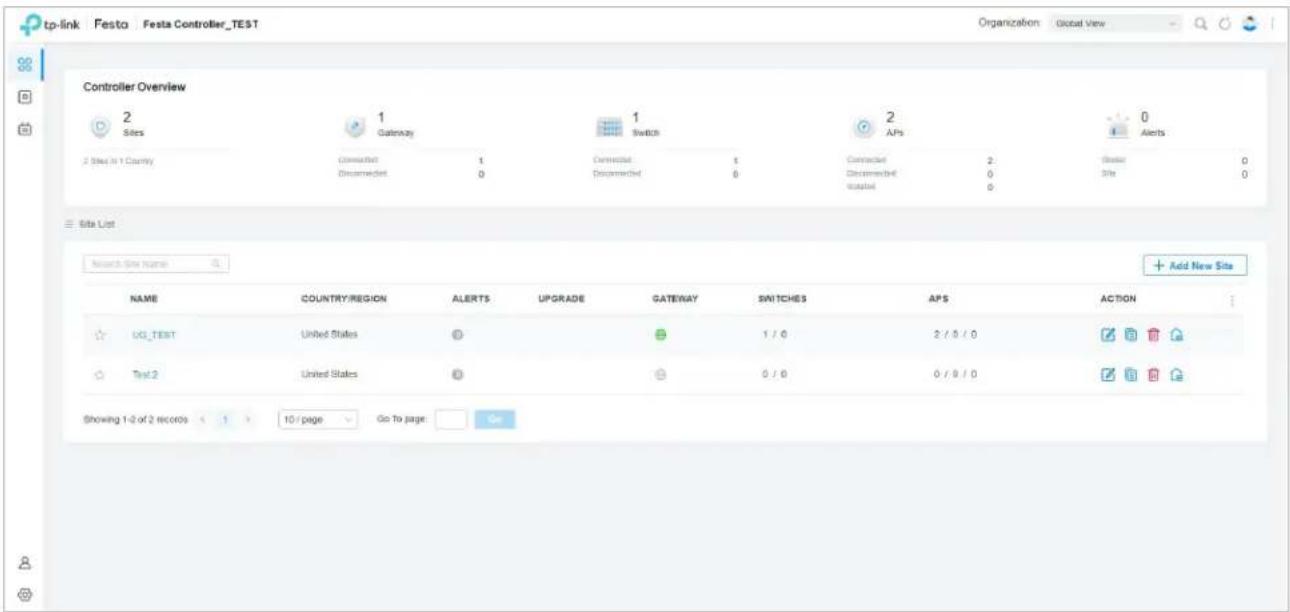Click Add New Site button
Screen dimensions: 1290x612
(1195, 264)
